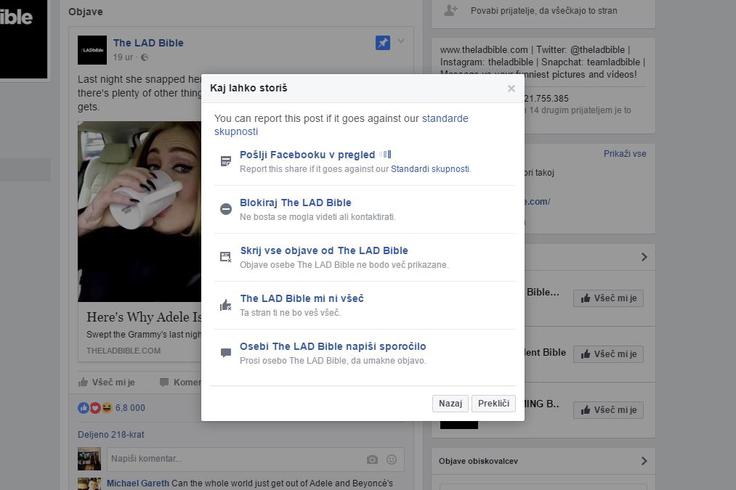The height and width of the screenshot is (490, 736).
Task: Open 'standarde skupnosti' link in dialog intro
Action: pyautogui.click(x=341, y=125)
